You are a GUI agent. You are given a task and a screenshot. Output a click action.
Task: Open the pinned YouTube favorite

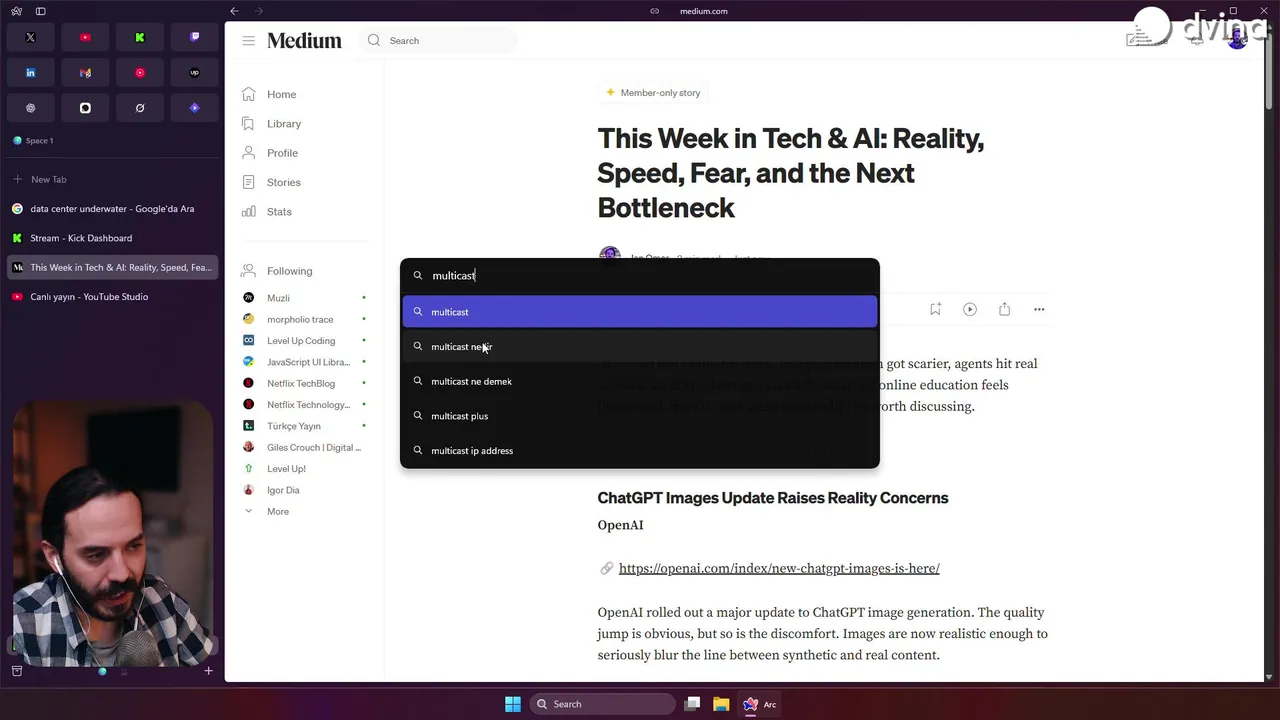85,37
